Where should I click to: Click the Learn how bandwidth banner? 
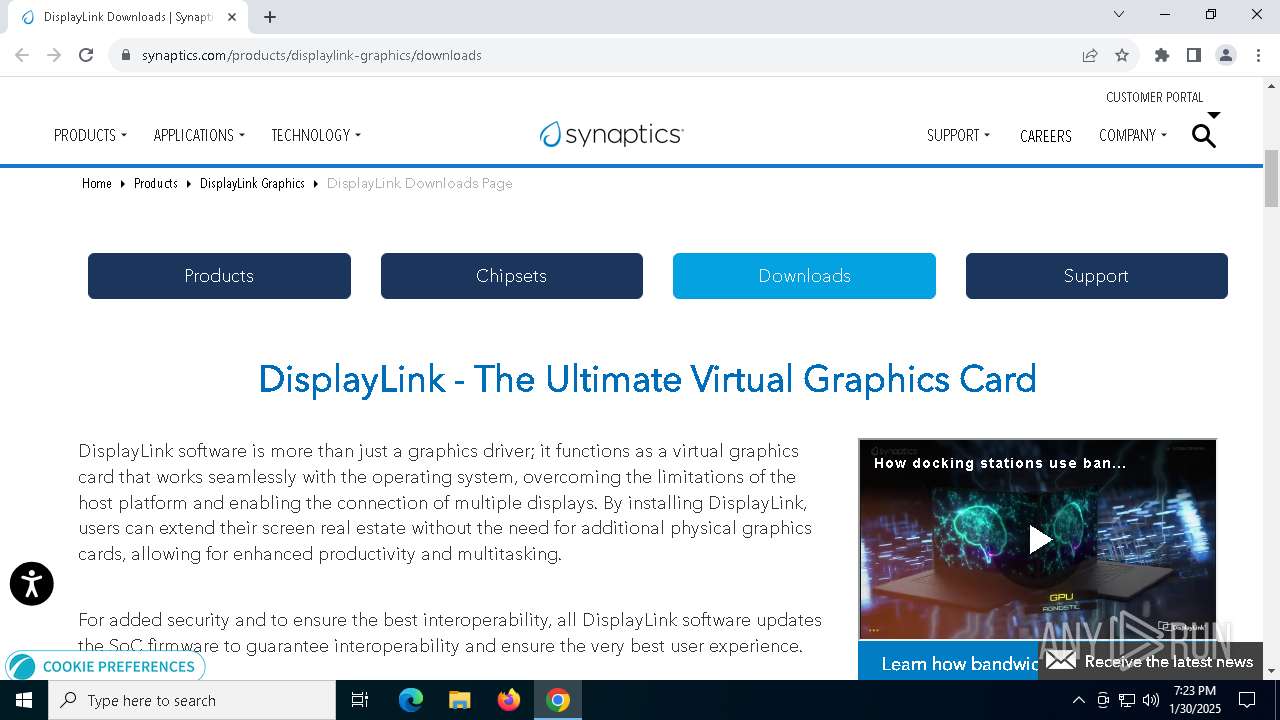(948, 661)
